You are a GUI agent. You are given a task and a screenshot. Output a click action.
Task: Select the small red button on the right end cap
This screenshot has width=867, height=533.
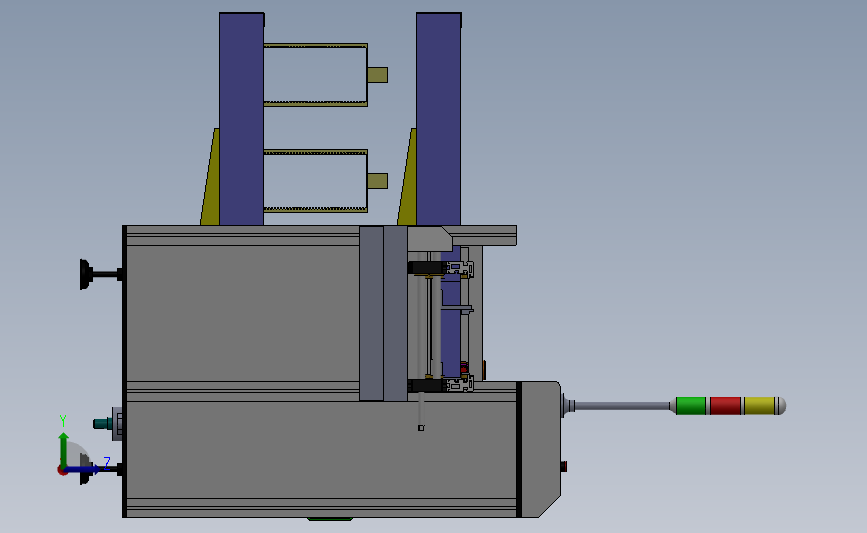pyautogui.click(x=563, y=467)
